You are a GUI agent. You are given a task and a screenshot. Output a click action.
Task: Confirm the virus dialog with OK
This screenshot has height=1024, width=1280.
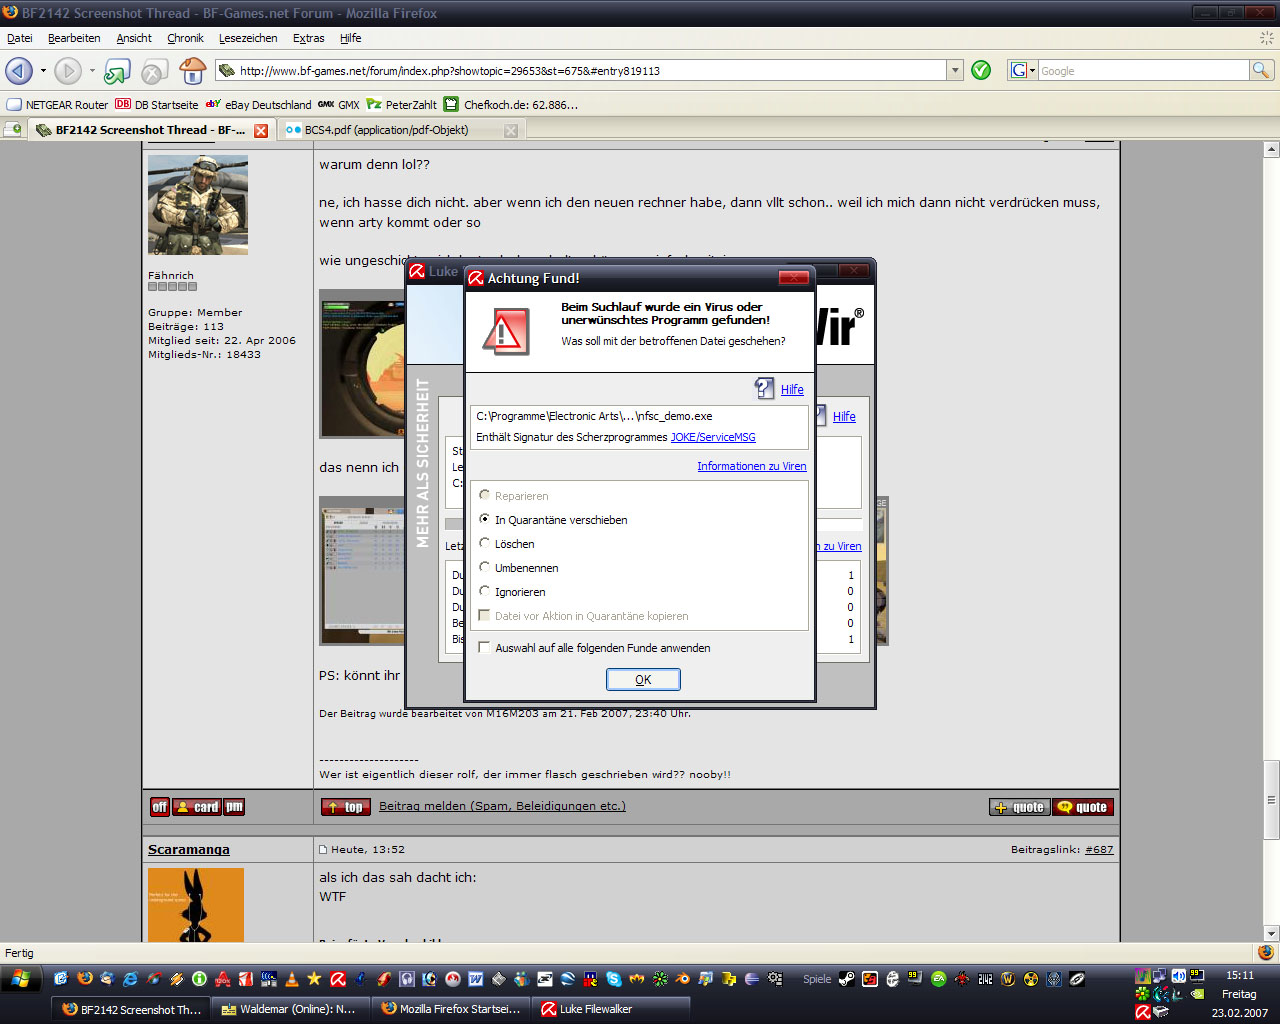(643, 679)
